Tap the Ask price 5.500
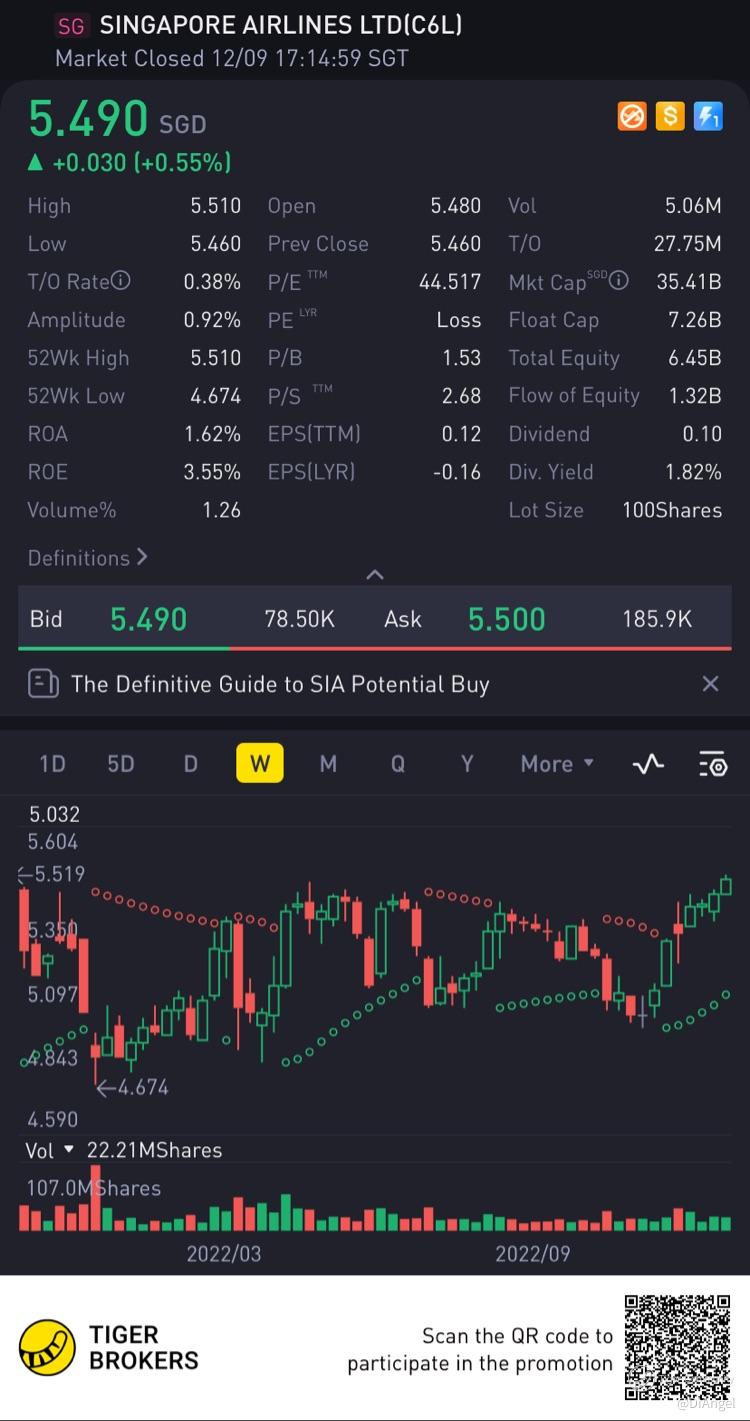Screen dimensions: 750x1421 click(507, 619)
